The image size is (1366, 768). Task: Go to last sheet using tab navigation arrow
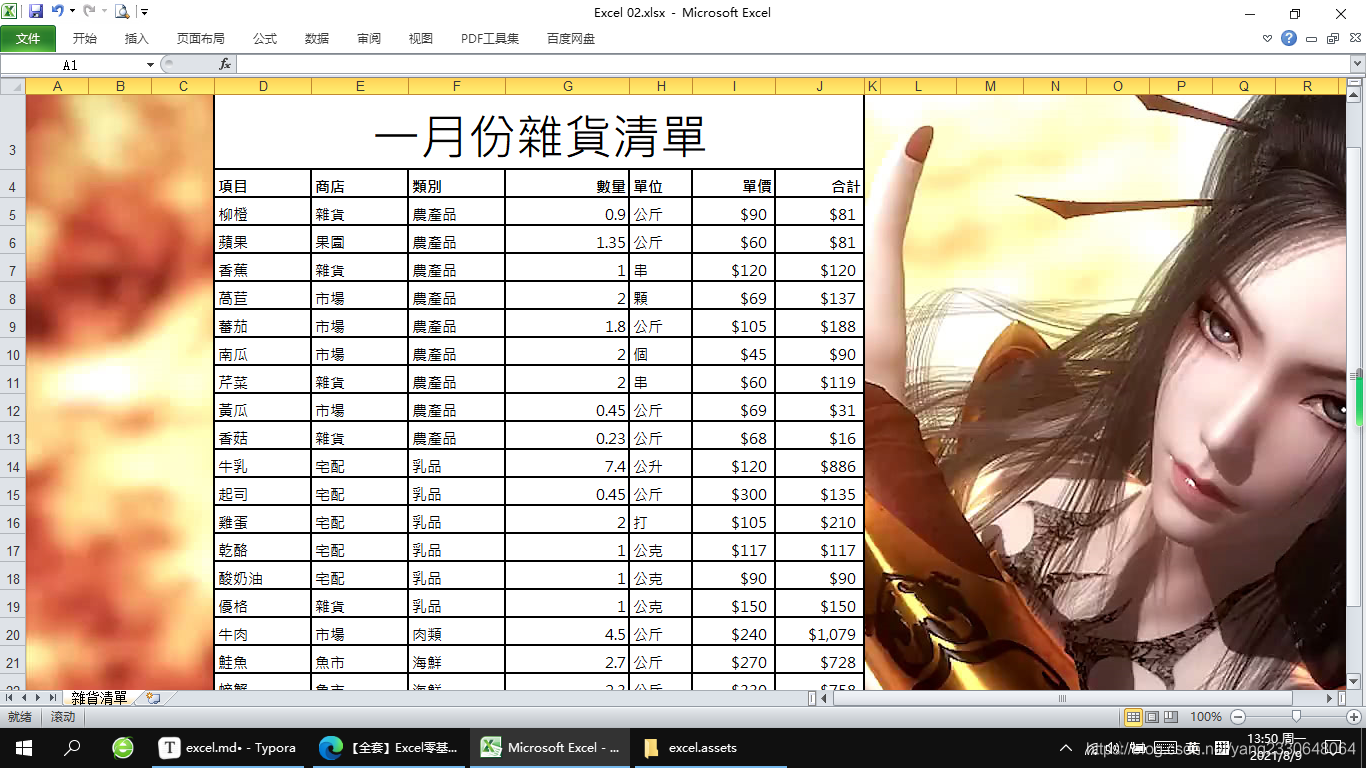tap(53, 698)
